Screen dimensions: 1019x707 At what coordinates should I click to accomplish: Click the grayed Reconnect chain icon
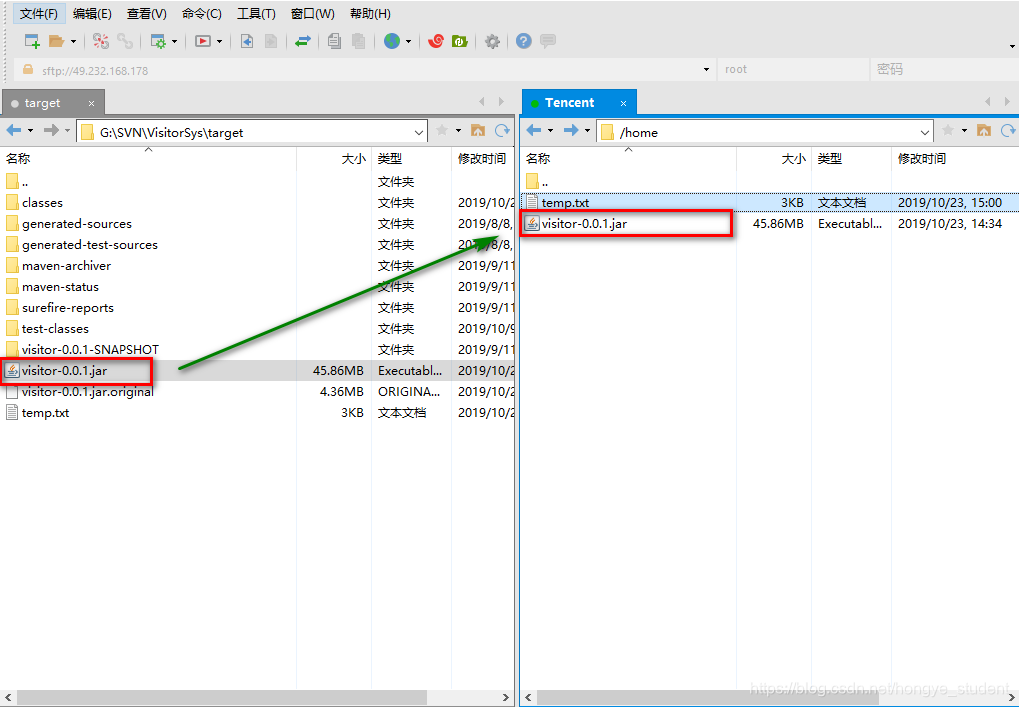click(x=125, y=42)
